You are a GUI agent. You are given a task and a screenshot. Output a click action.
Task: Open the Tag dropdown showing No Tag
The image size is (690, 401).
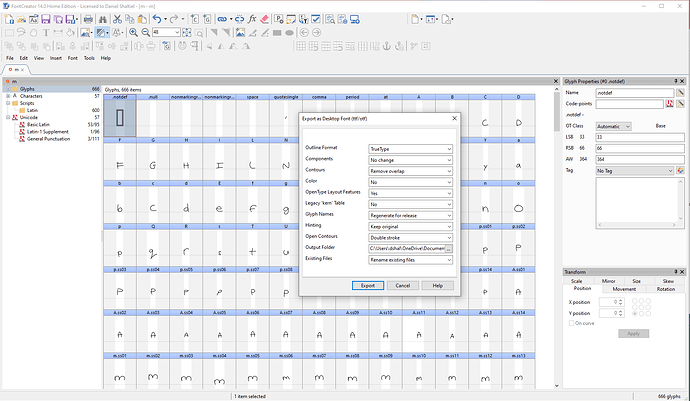click(x=635, y=170)
